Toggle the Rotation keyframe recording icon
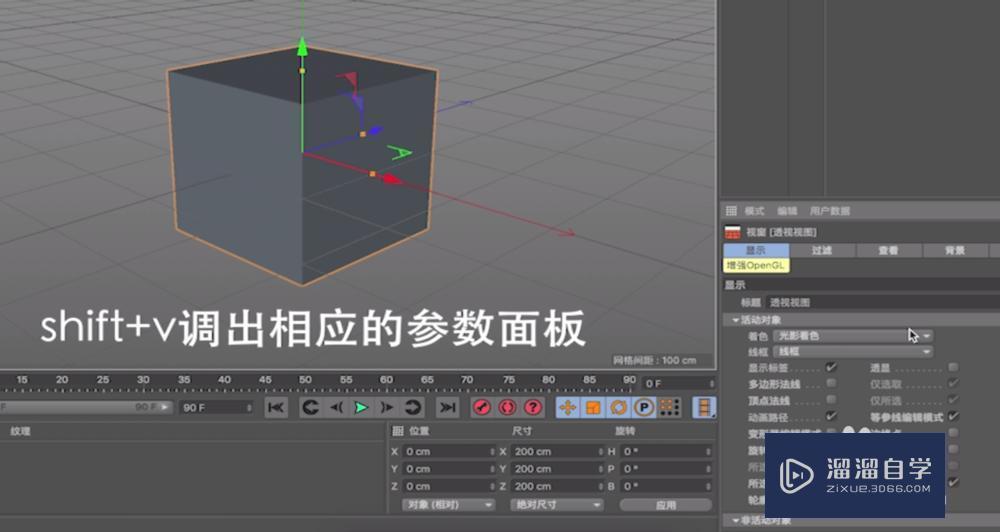 tap(618, 407)
